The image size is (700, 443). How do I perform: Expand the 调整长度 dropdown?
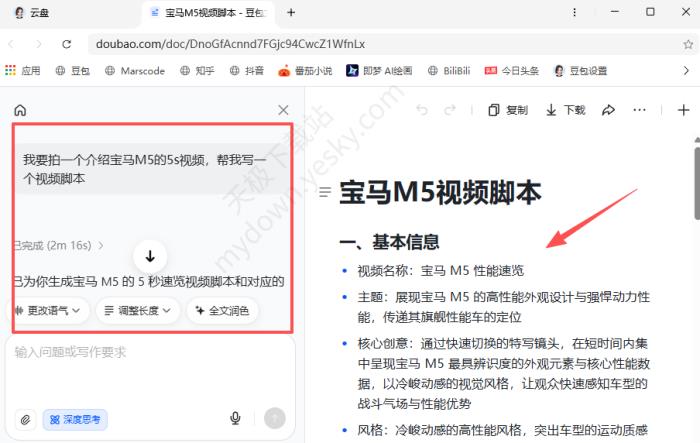[137, 311]
